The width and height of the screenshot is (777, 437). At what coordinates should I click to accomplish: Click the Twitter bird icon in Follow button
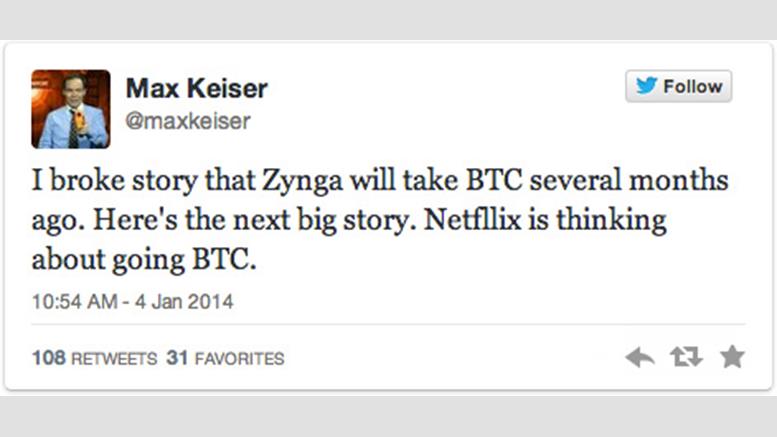[646, 87]
